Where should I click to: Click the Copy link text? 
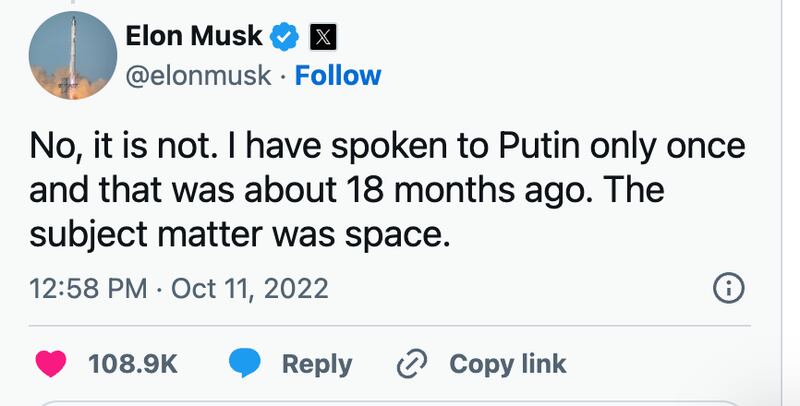(508, 363)
